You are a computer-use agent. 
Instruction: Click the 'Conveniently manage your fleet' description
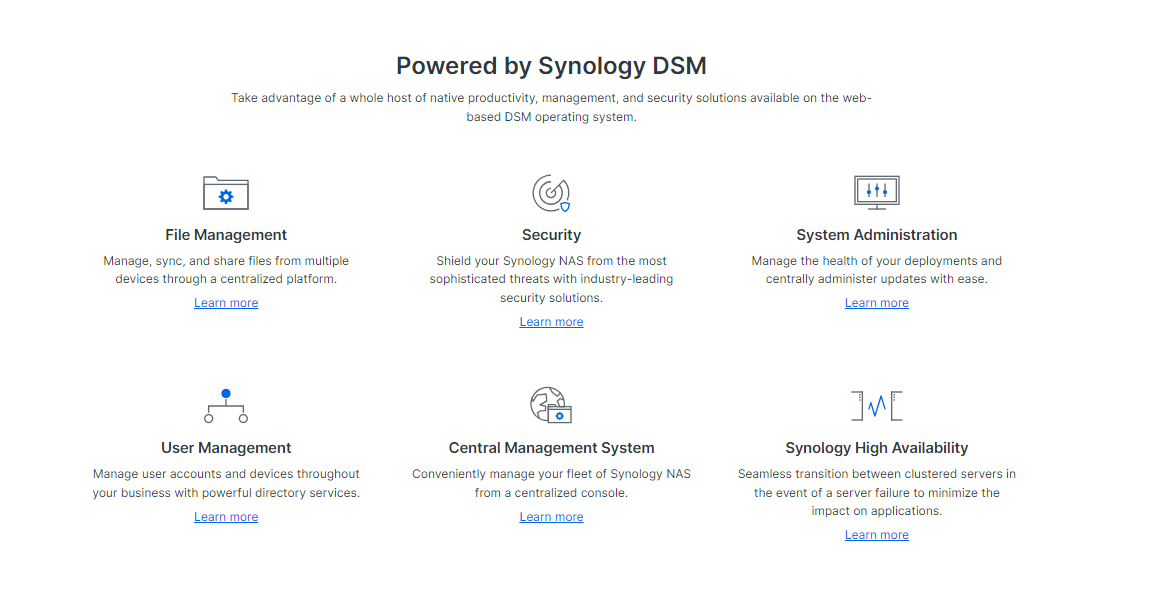point(551,483)
